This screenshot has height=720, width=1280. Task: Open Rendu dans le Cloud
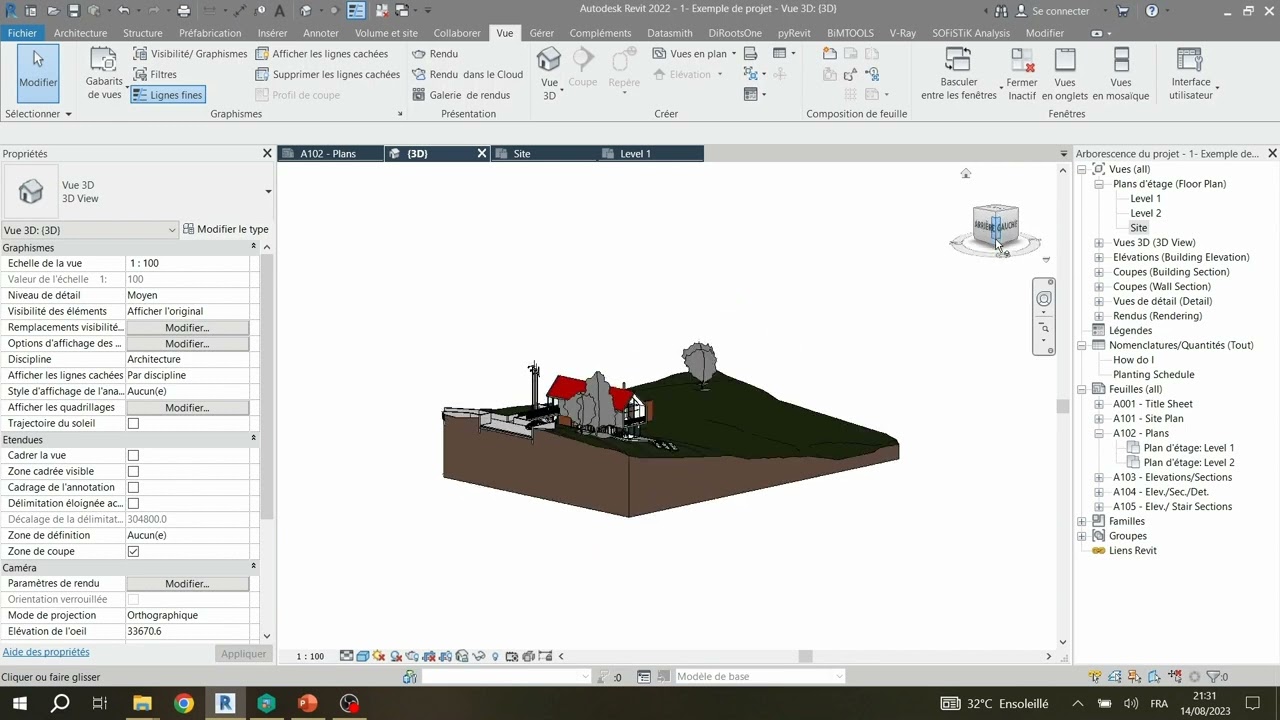tap(467, 74)
